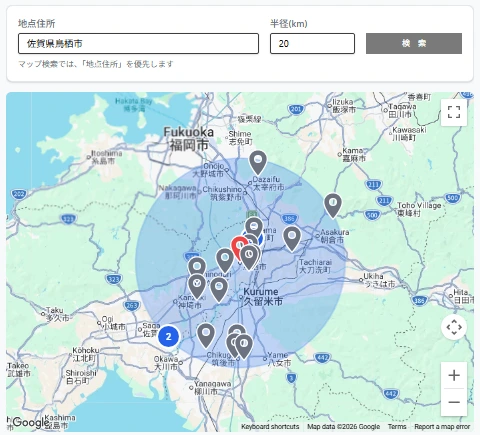The height and width of the screenshot is (435, 480).
Task: Click the Fukuoka 福岡市 city label
Action: (x=189, y=138)
